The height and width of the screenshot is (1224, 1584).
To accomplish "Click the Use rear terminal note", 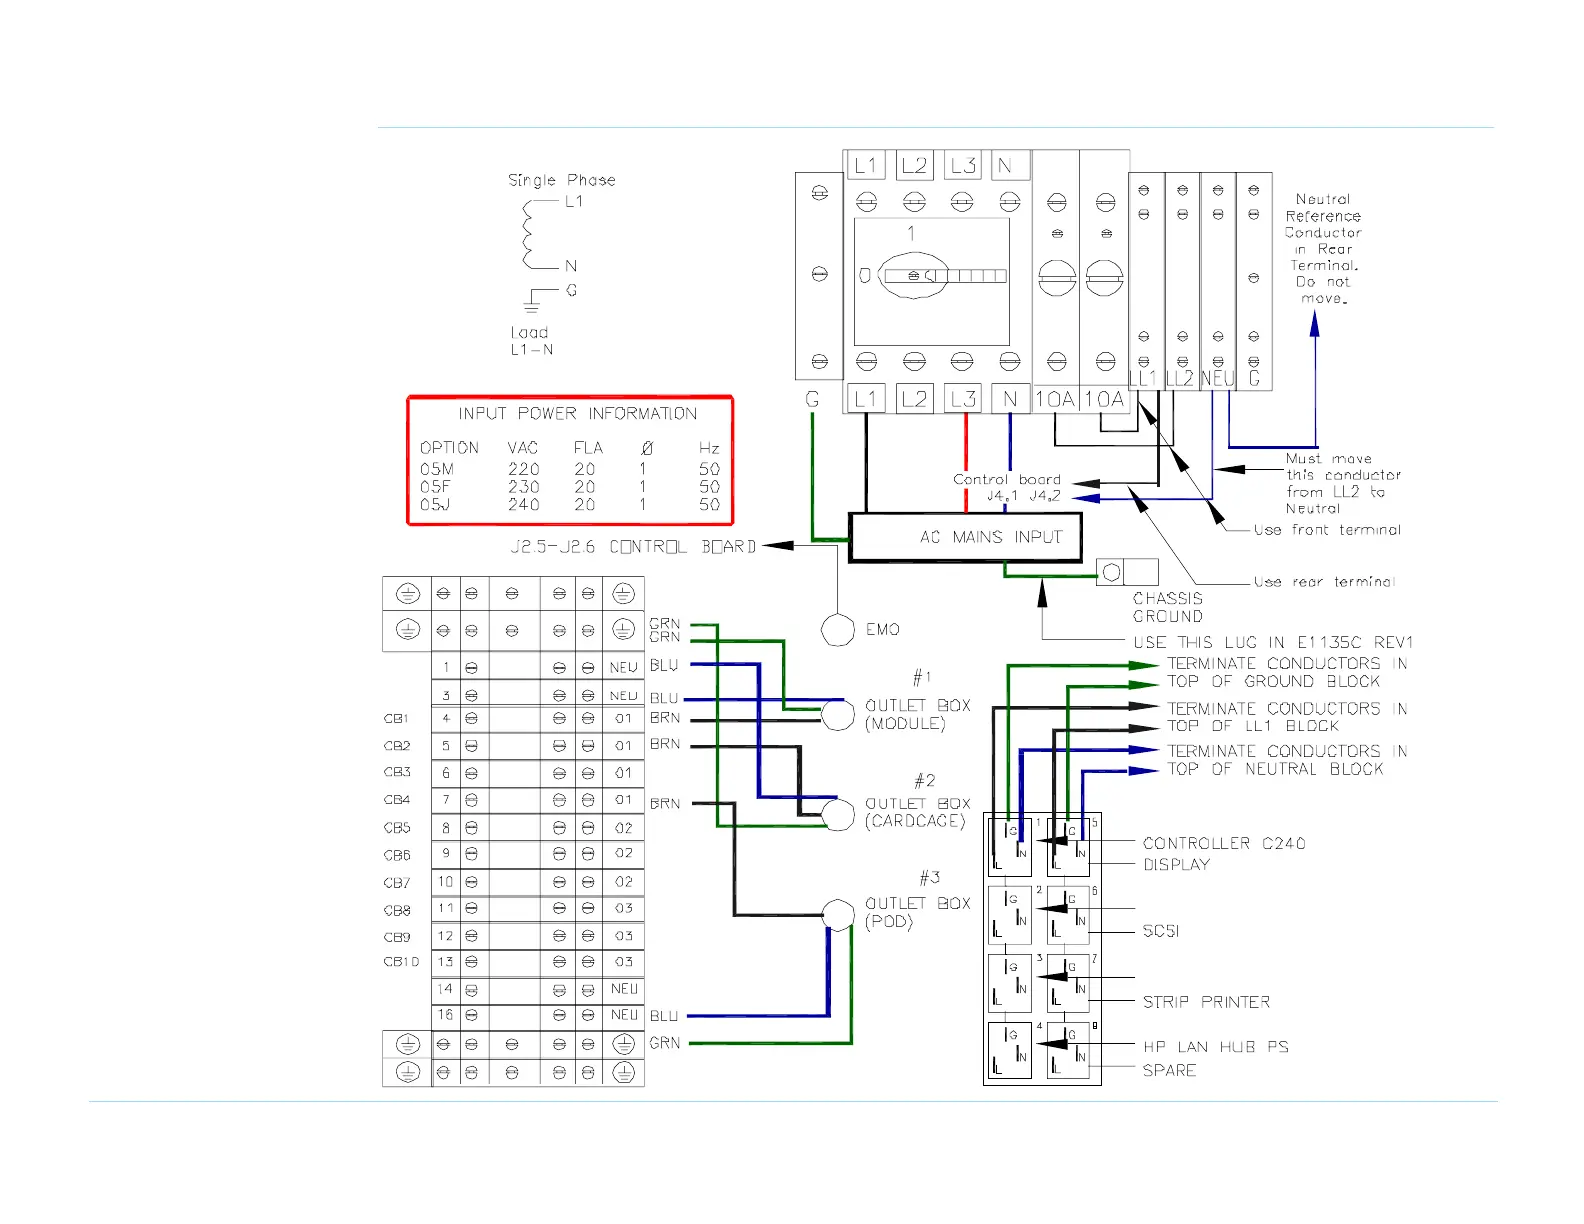I will (x=1324, y=581).
